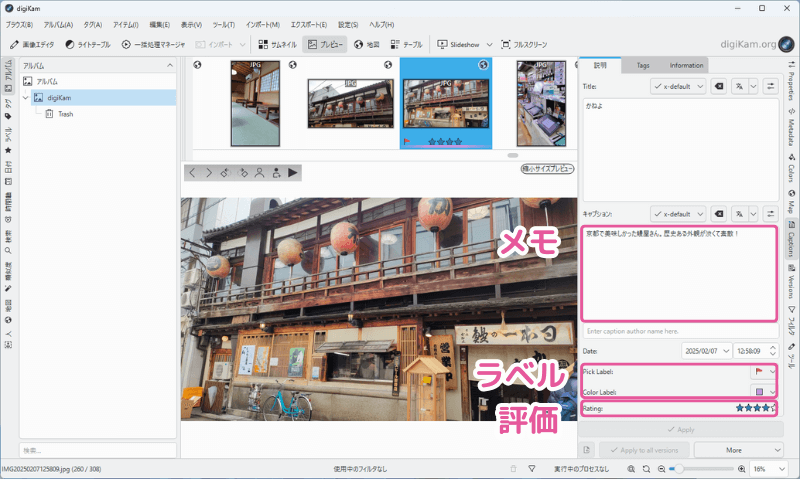
Task: Toggle プレビュー preview mode
Action: point(326,45)
